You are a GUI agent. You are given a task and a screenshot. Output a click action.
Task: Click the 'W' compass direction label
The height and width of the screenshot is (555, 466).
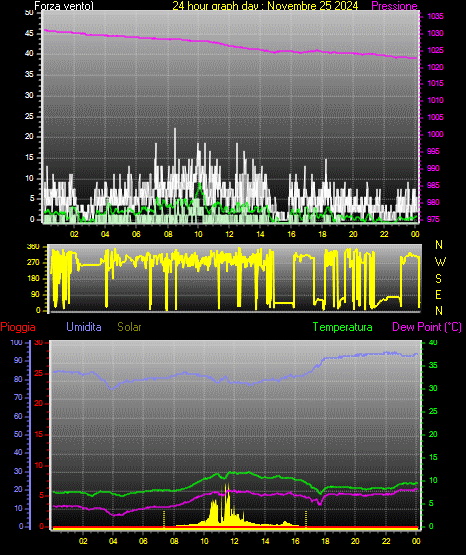coord(440,262)
